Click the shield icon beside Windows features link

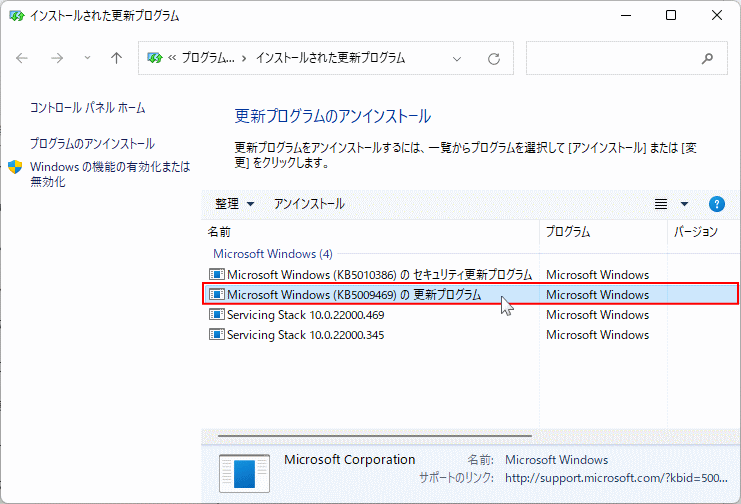coord(15,166)
